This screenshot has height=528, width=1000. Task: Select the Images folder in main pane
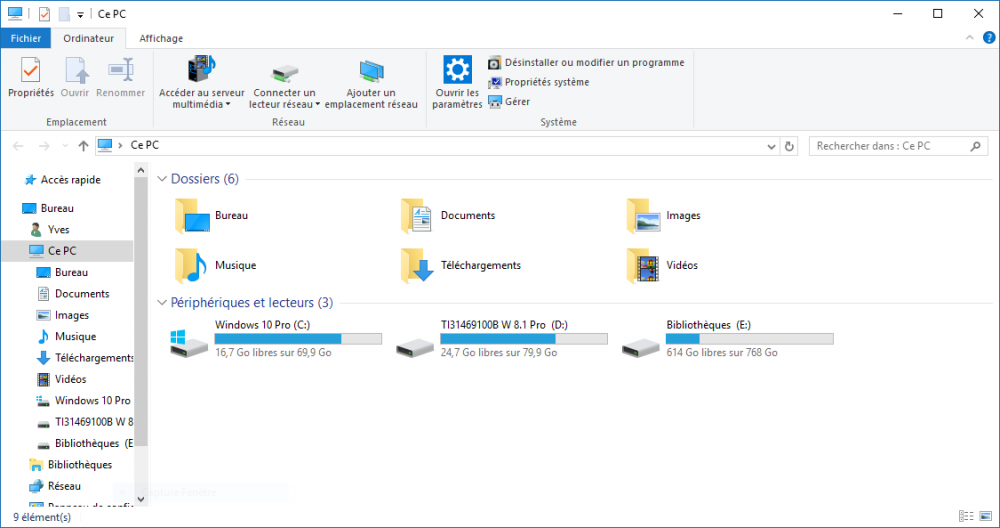[x=664, y=216]
